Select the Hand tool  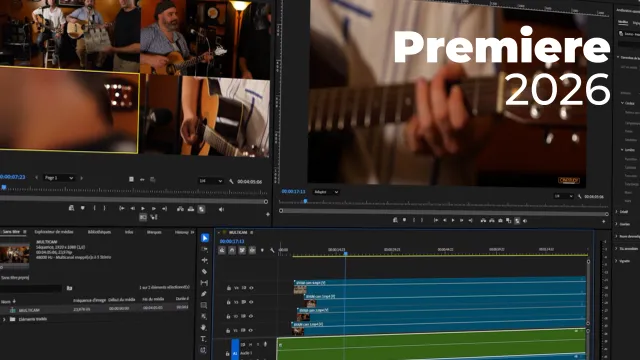[x=203, y=328]
